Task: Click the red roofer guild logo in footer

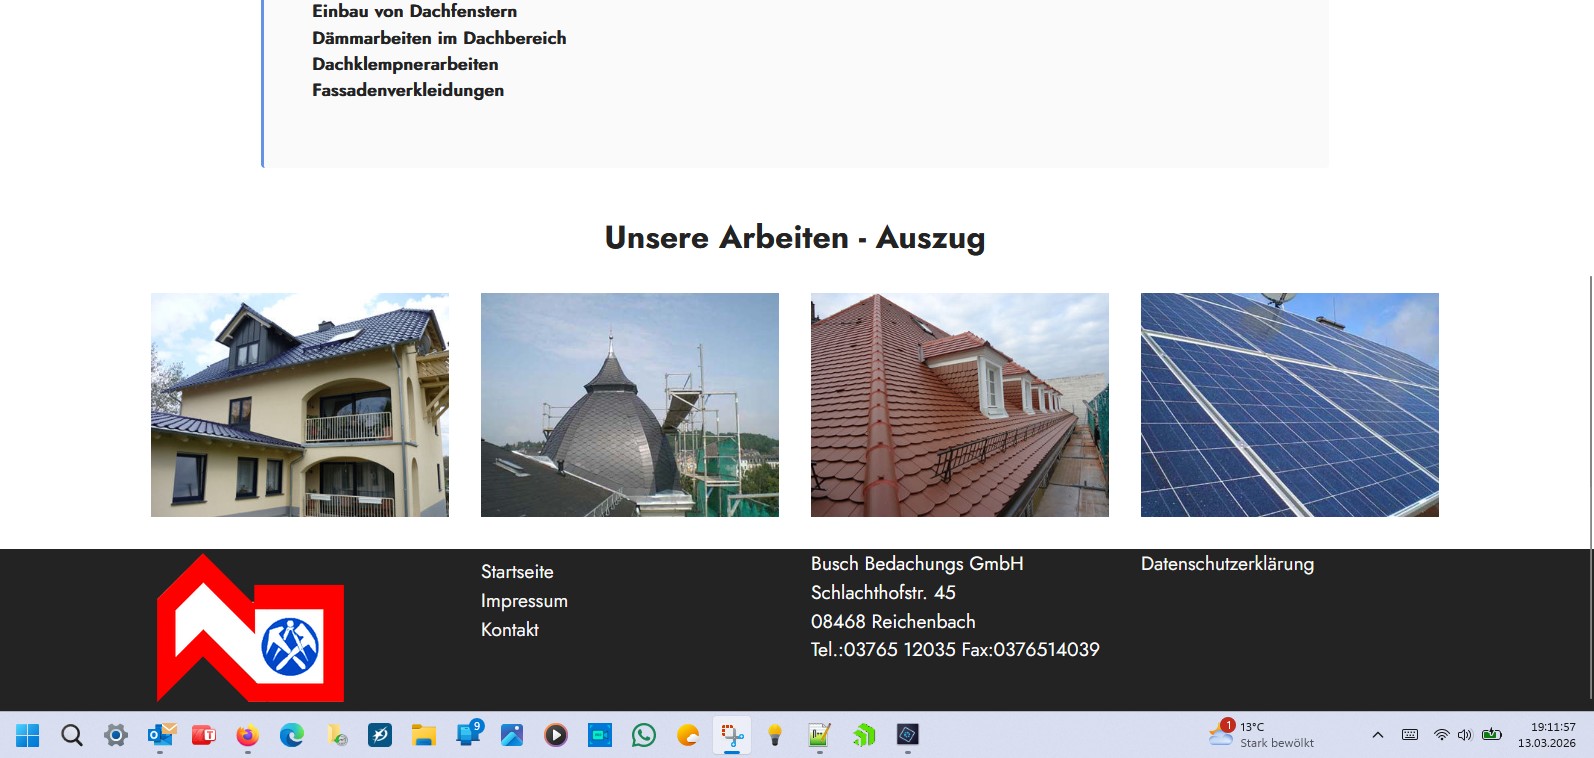Action: [250, 630]
